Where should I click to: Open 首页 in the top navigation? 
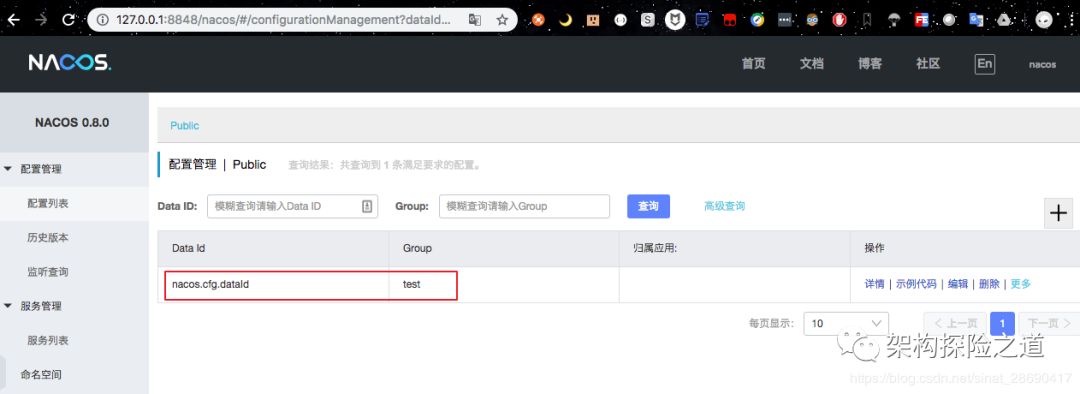(754, 63)
